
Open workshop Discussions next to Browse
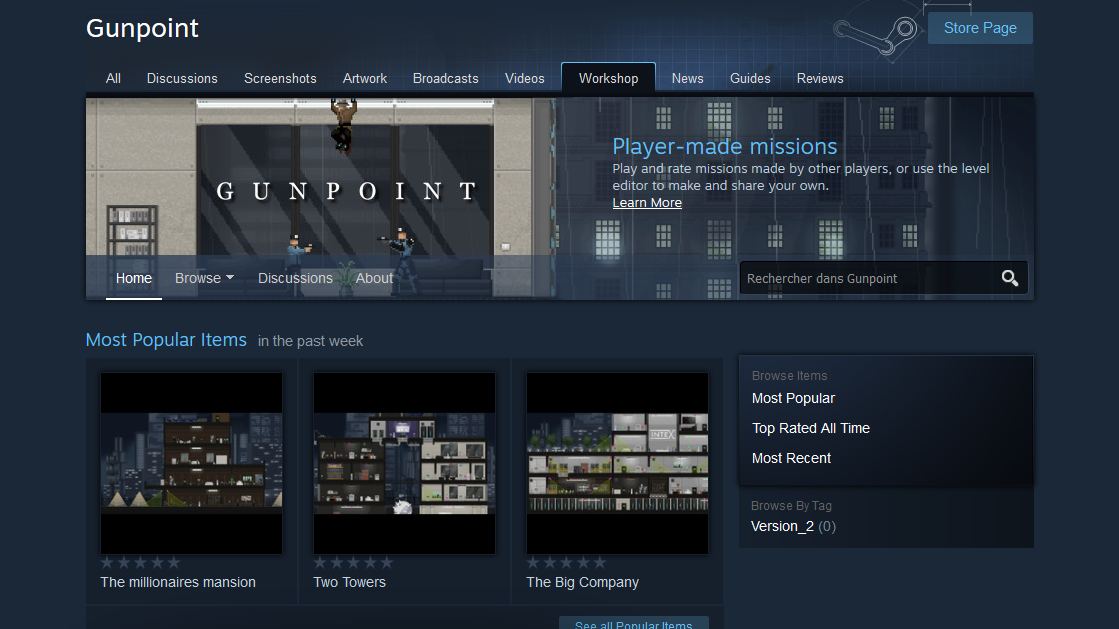coord(295,278)
